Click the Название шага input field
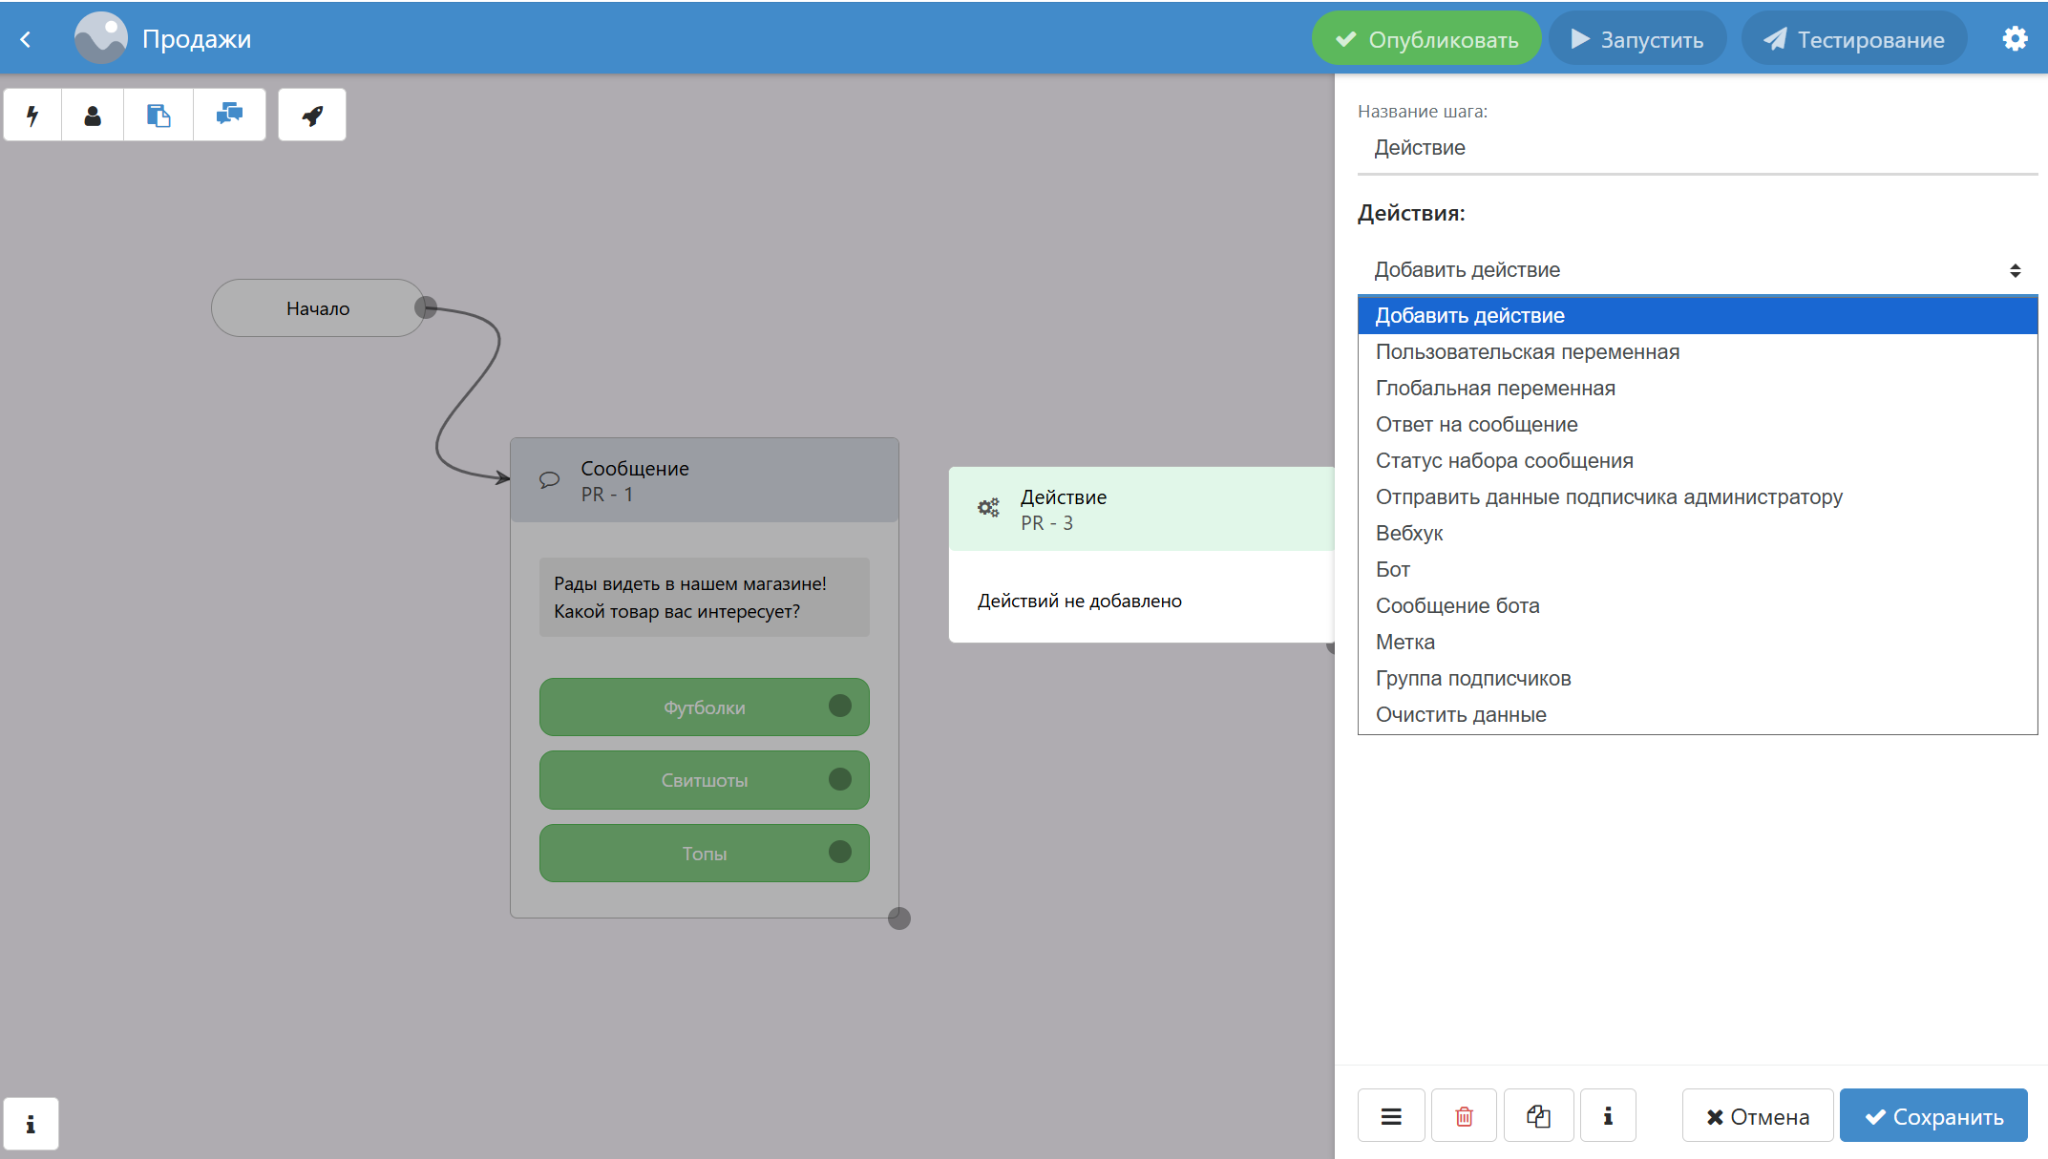The height and width of the screenshot is (1159, 2048). [1696, 148]
